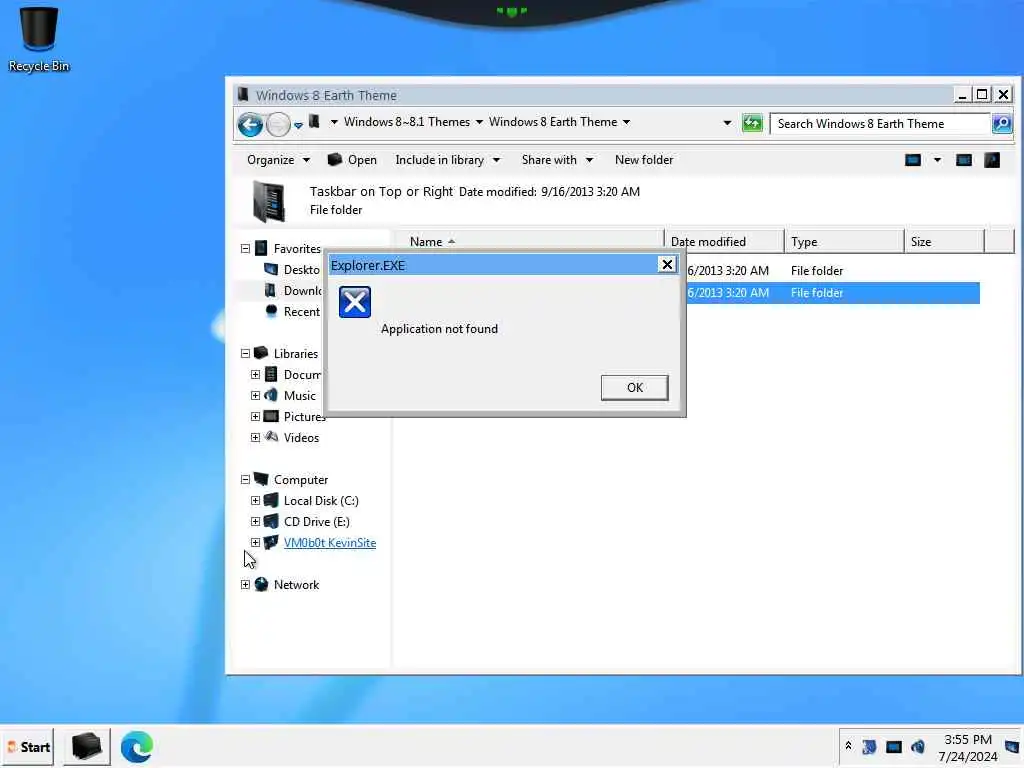Open the recent pages dropdown arrow

(x=298, y=125)
